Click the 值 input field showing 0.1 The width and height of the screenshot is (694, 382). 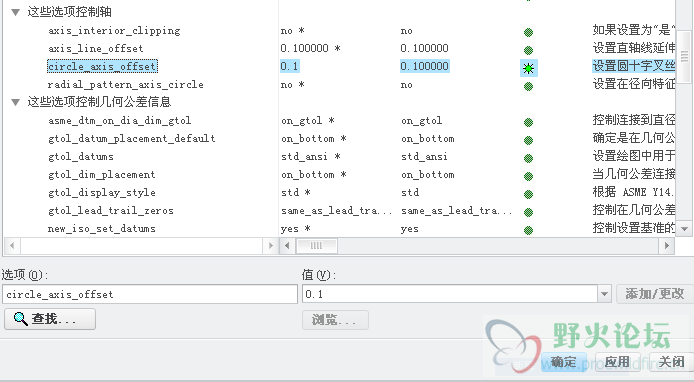[x=450, y=294]
